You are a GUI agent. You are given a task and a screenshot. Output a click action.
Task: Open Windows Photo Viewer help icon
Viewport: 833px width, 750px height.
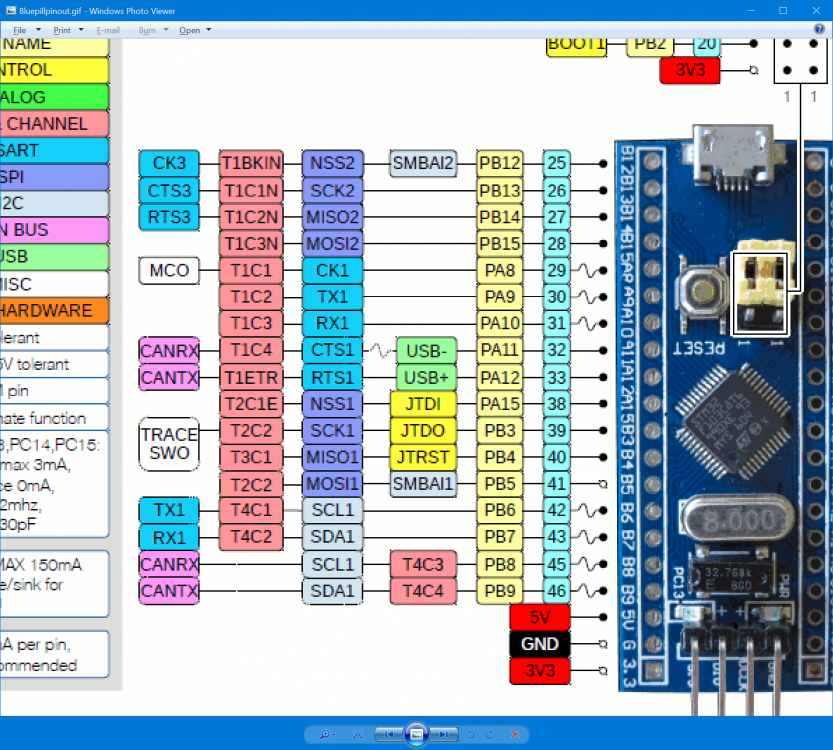pyautogui.click(x=819, y=29)
